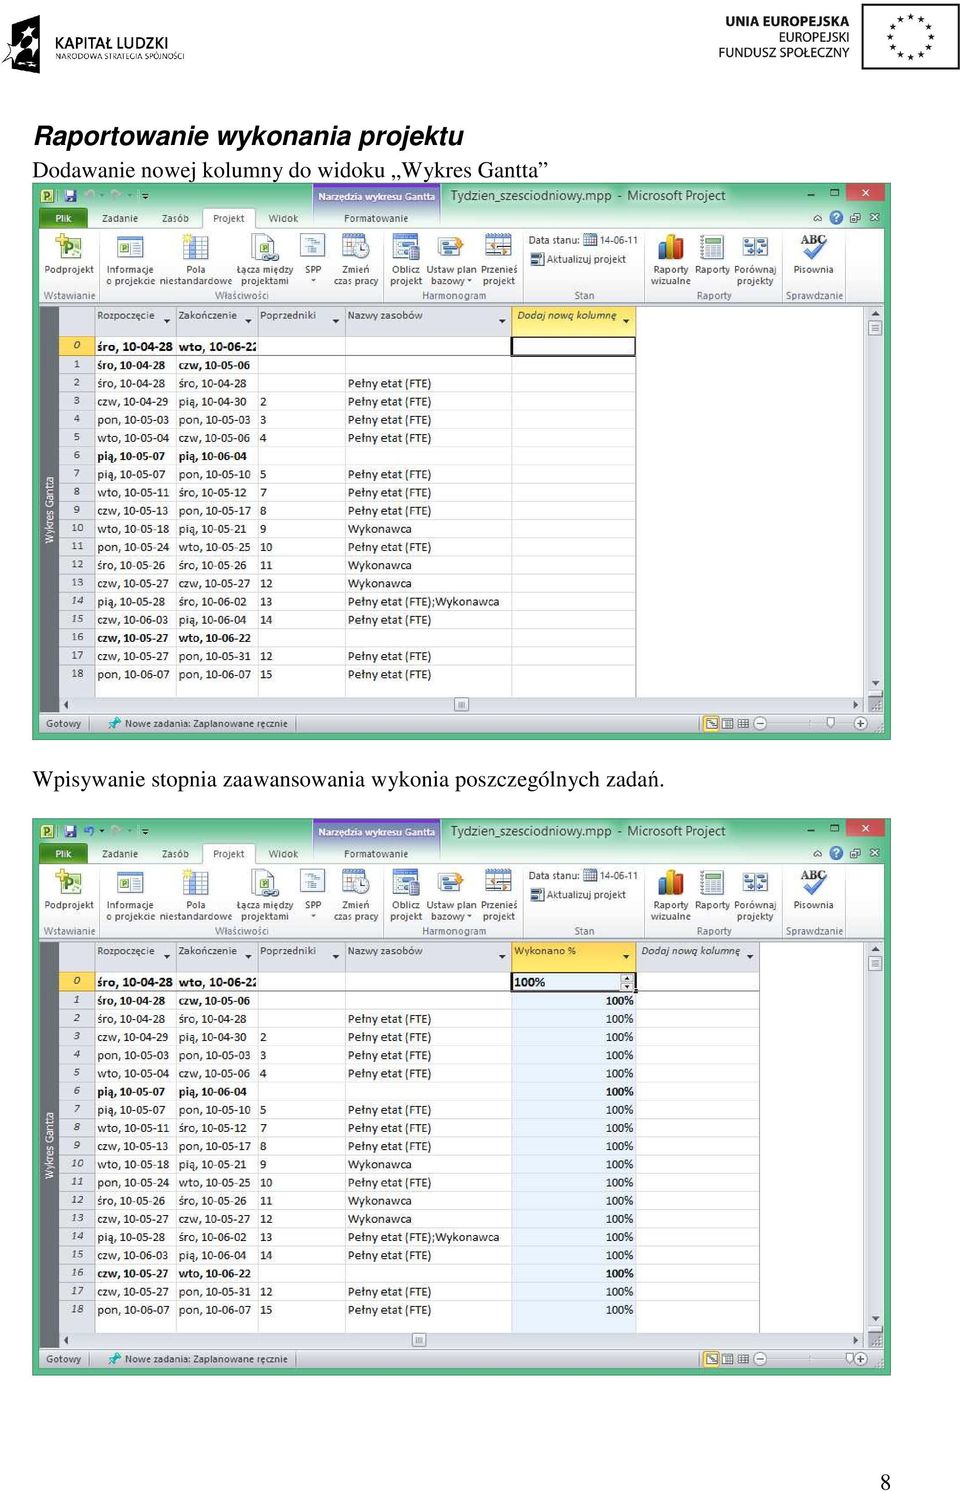The width and height of the screenshot is (960, 1491).
Task: Open Nazwy zasobów column arrow in the Wykonano % window
Action: click(502, 957)
